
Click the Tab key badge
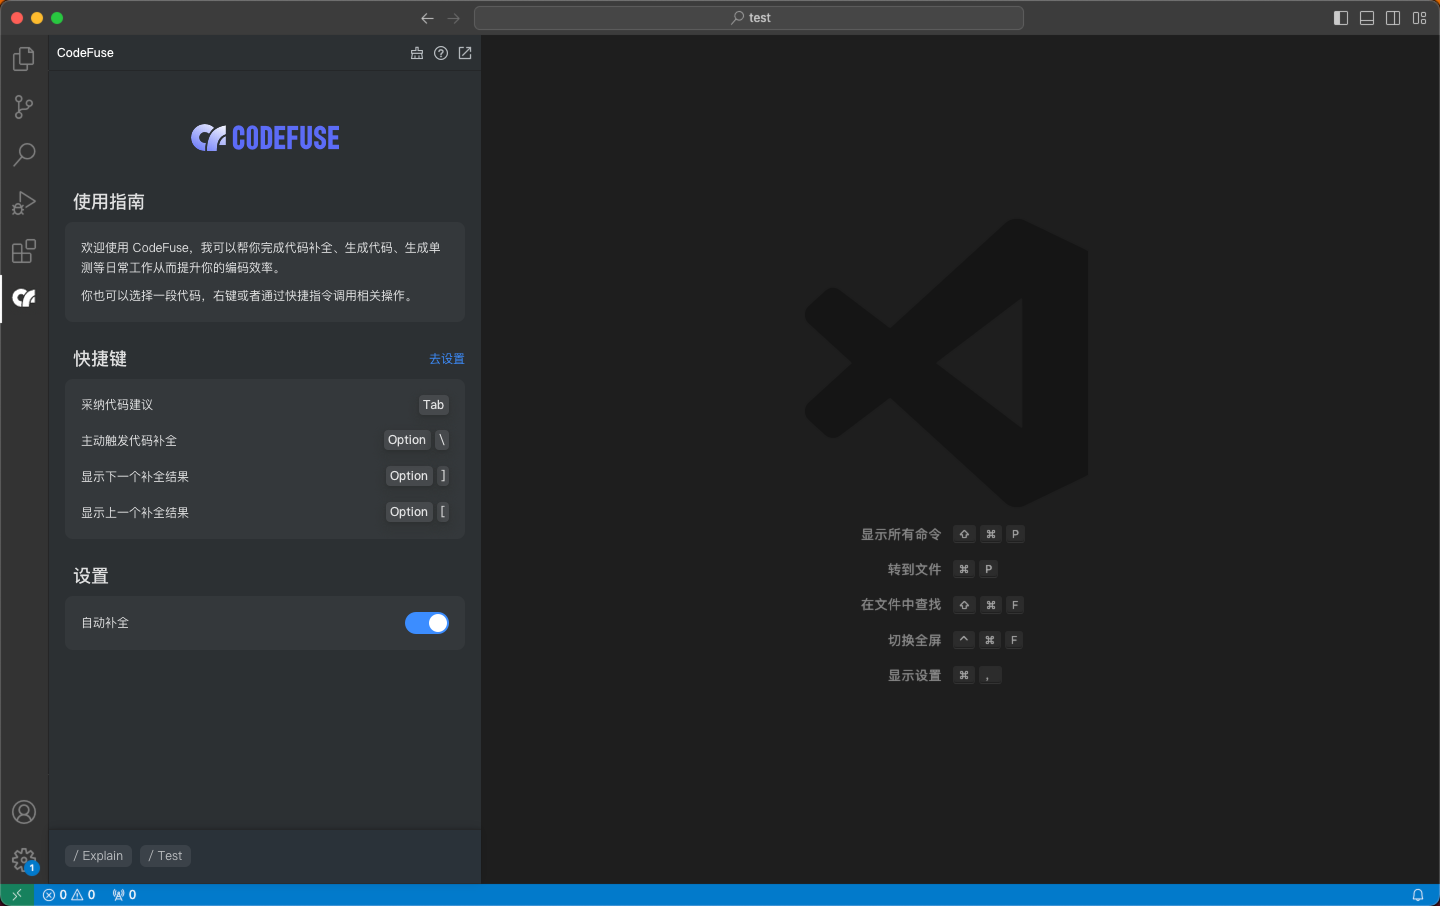coord(433,405)
